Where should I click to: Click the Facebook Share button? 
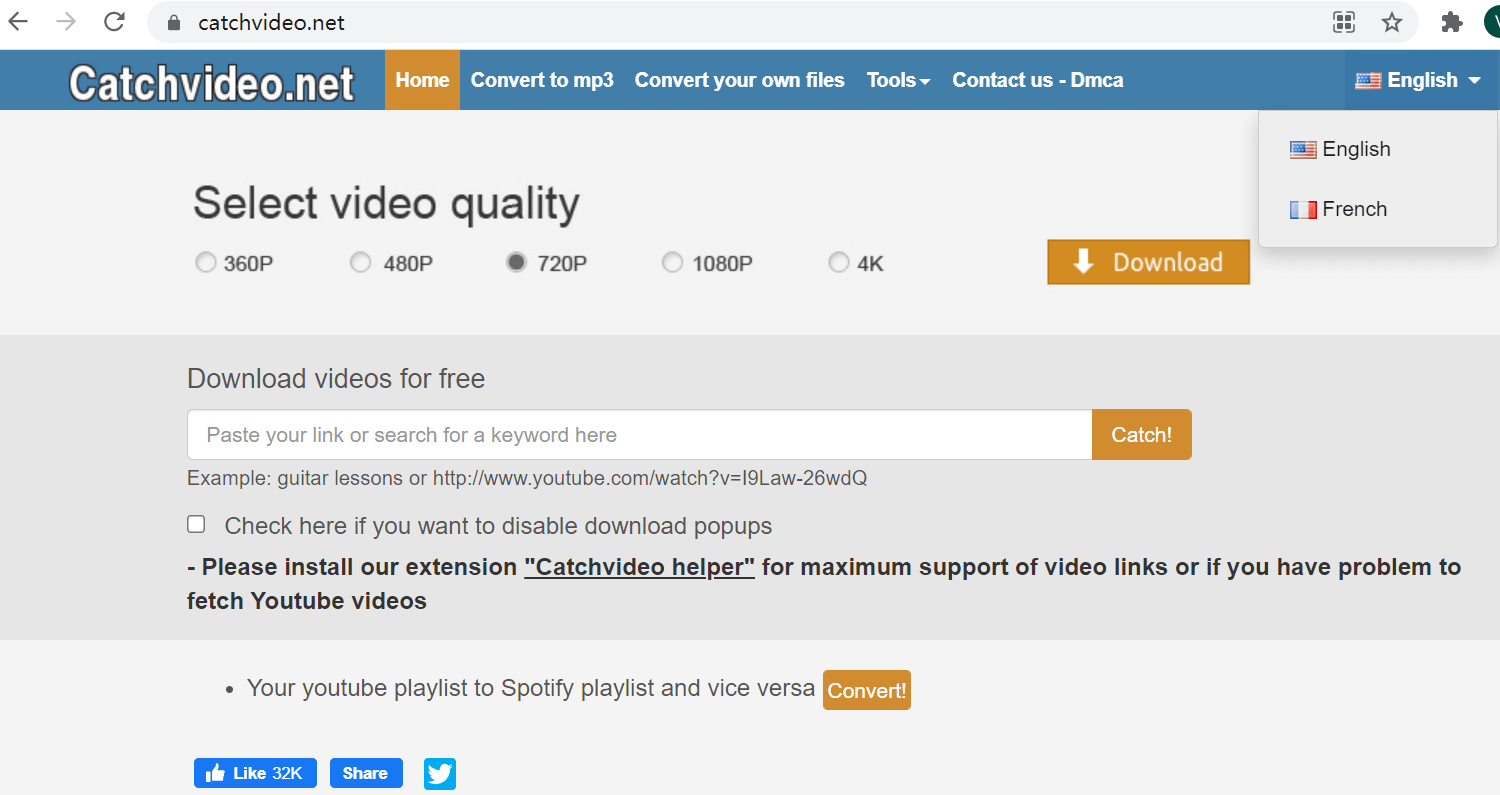366,773
